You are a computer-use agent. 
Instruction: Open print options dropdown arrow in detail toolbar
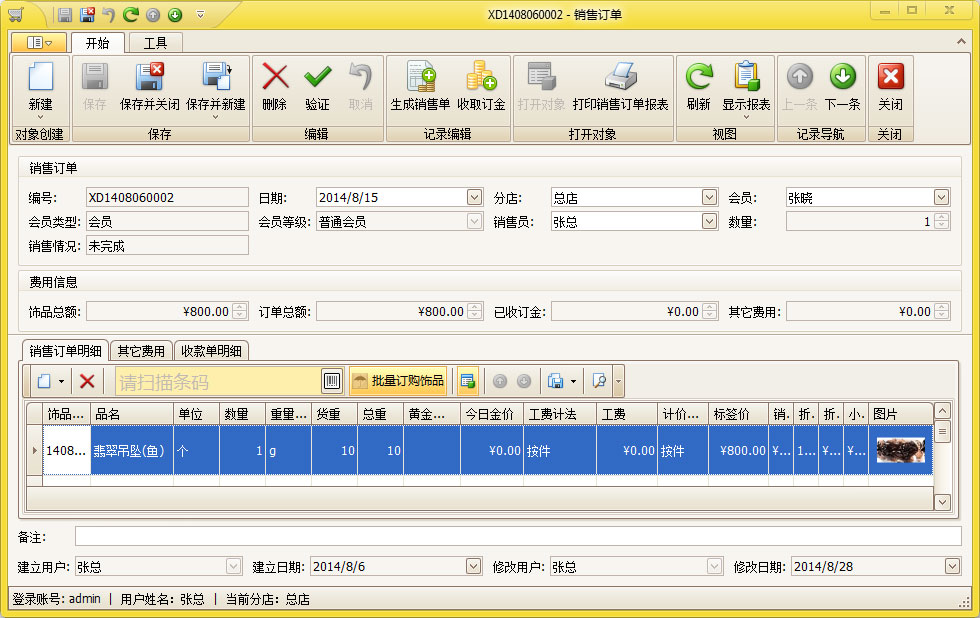coord(573,381)
